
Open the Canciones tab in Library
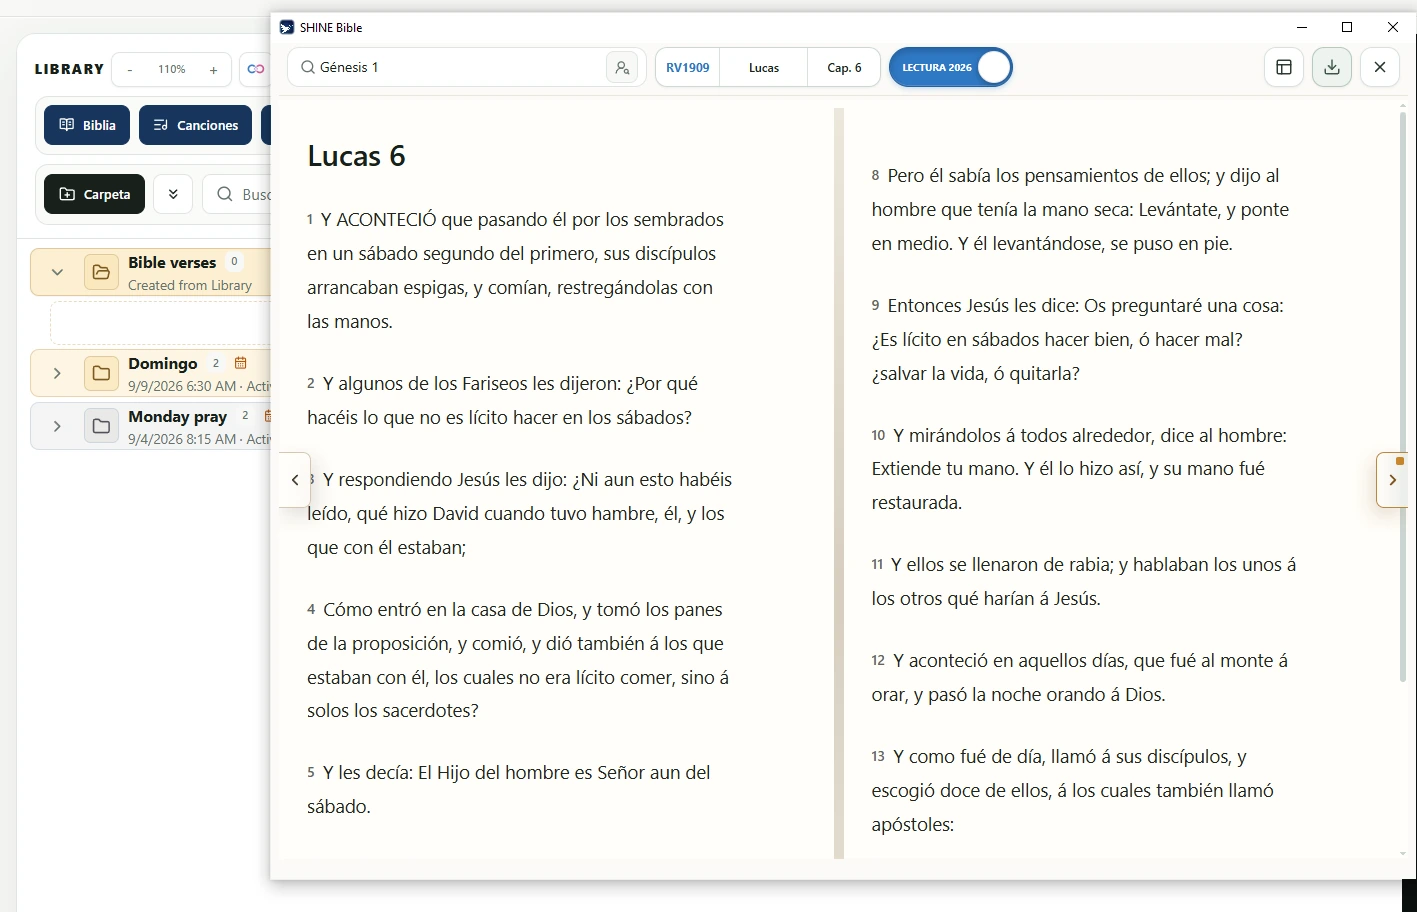tap(195, 125)
